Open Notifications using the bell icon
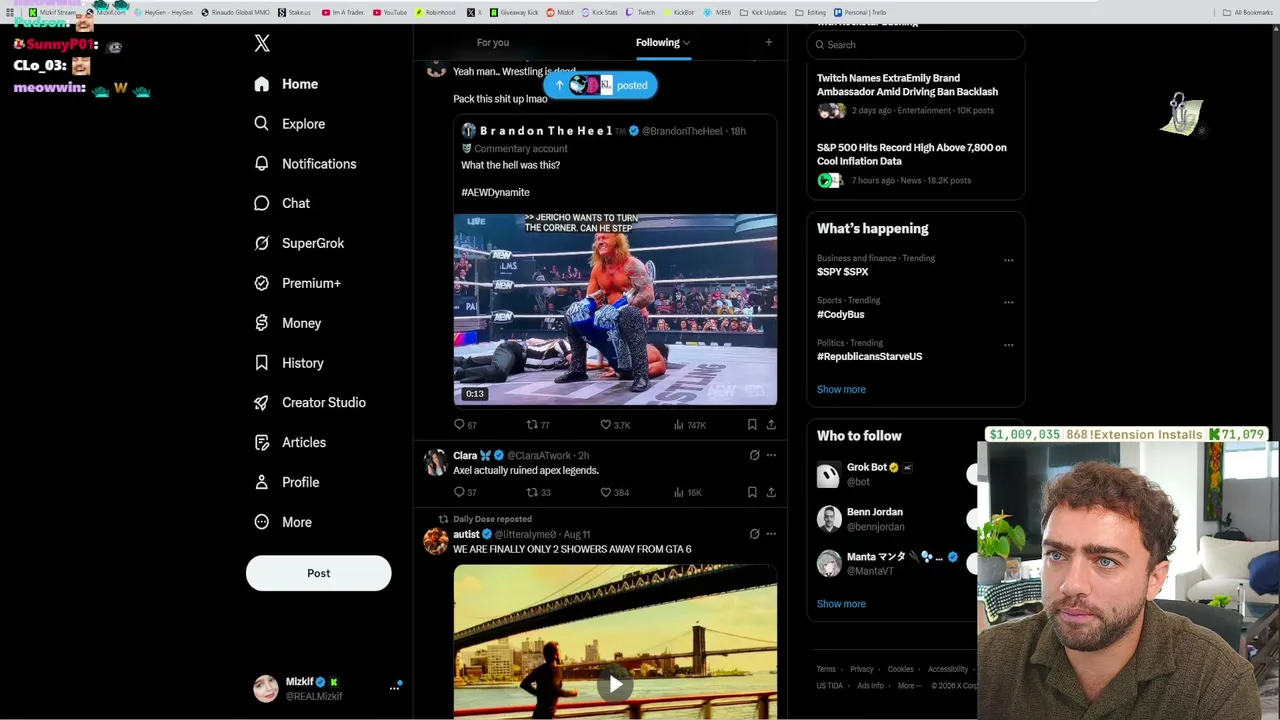1280x720 pixels. click(262, 164)
